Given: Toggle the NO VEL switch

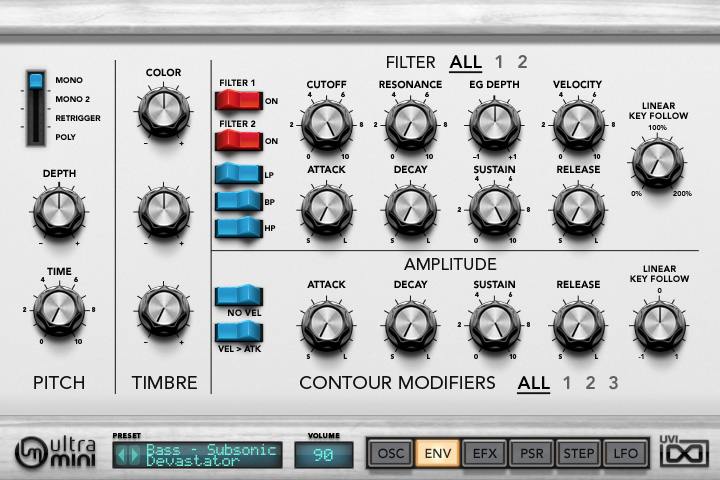Looking at the screenshot, I should click(x=239, y=295).
